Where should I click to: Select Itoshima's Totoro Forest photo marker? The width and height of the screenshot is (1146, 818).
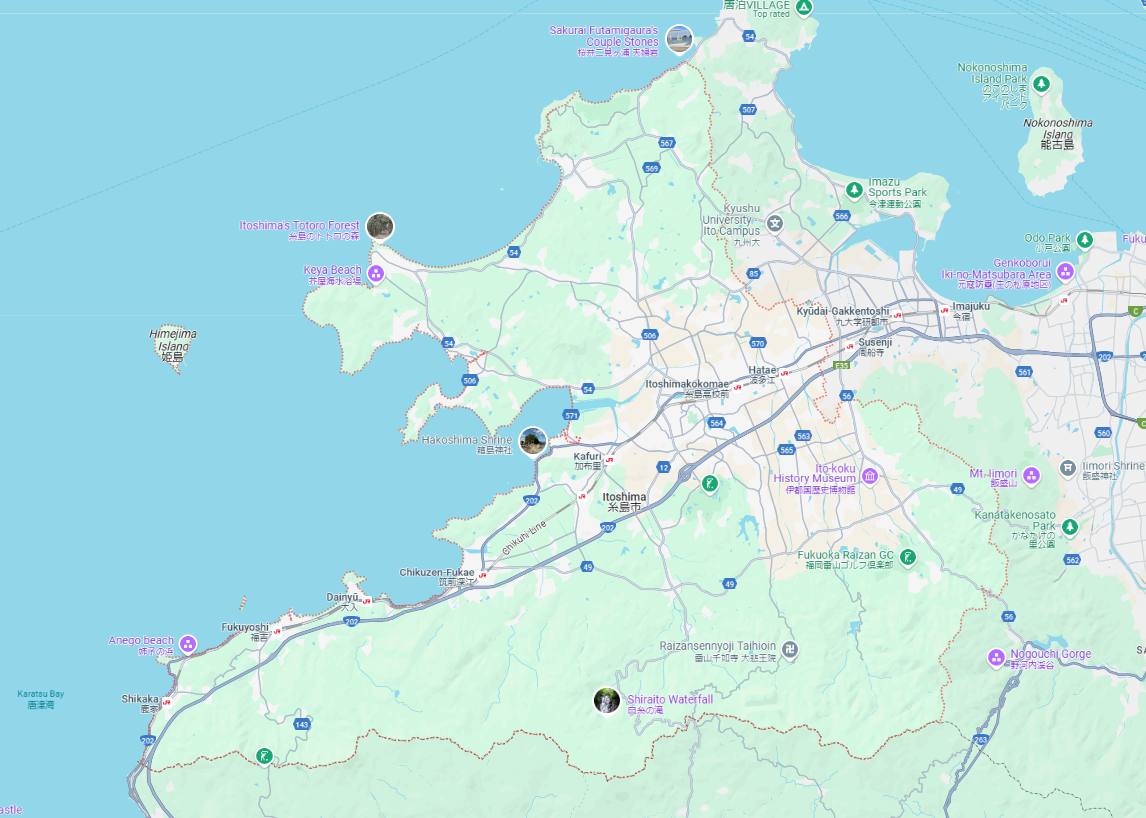pos(379,227)
